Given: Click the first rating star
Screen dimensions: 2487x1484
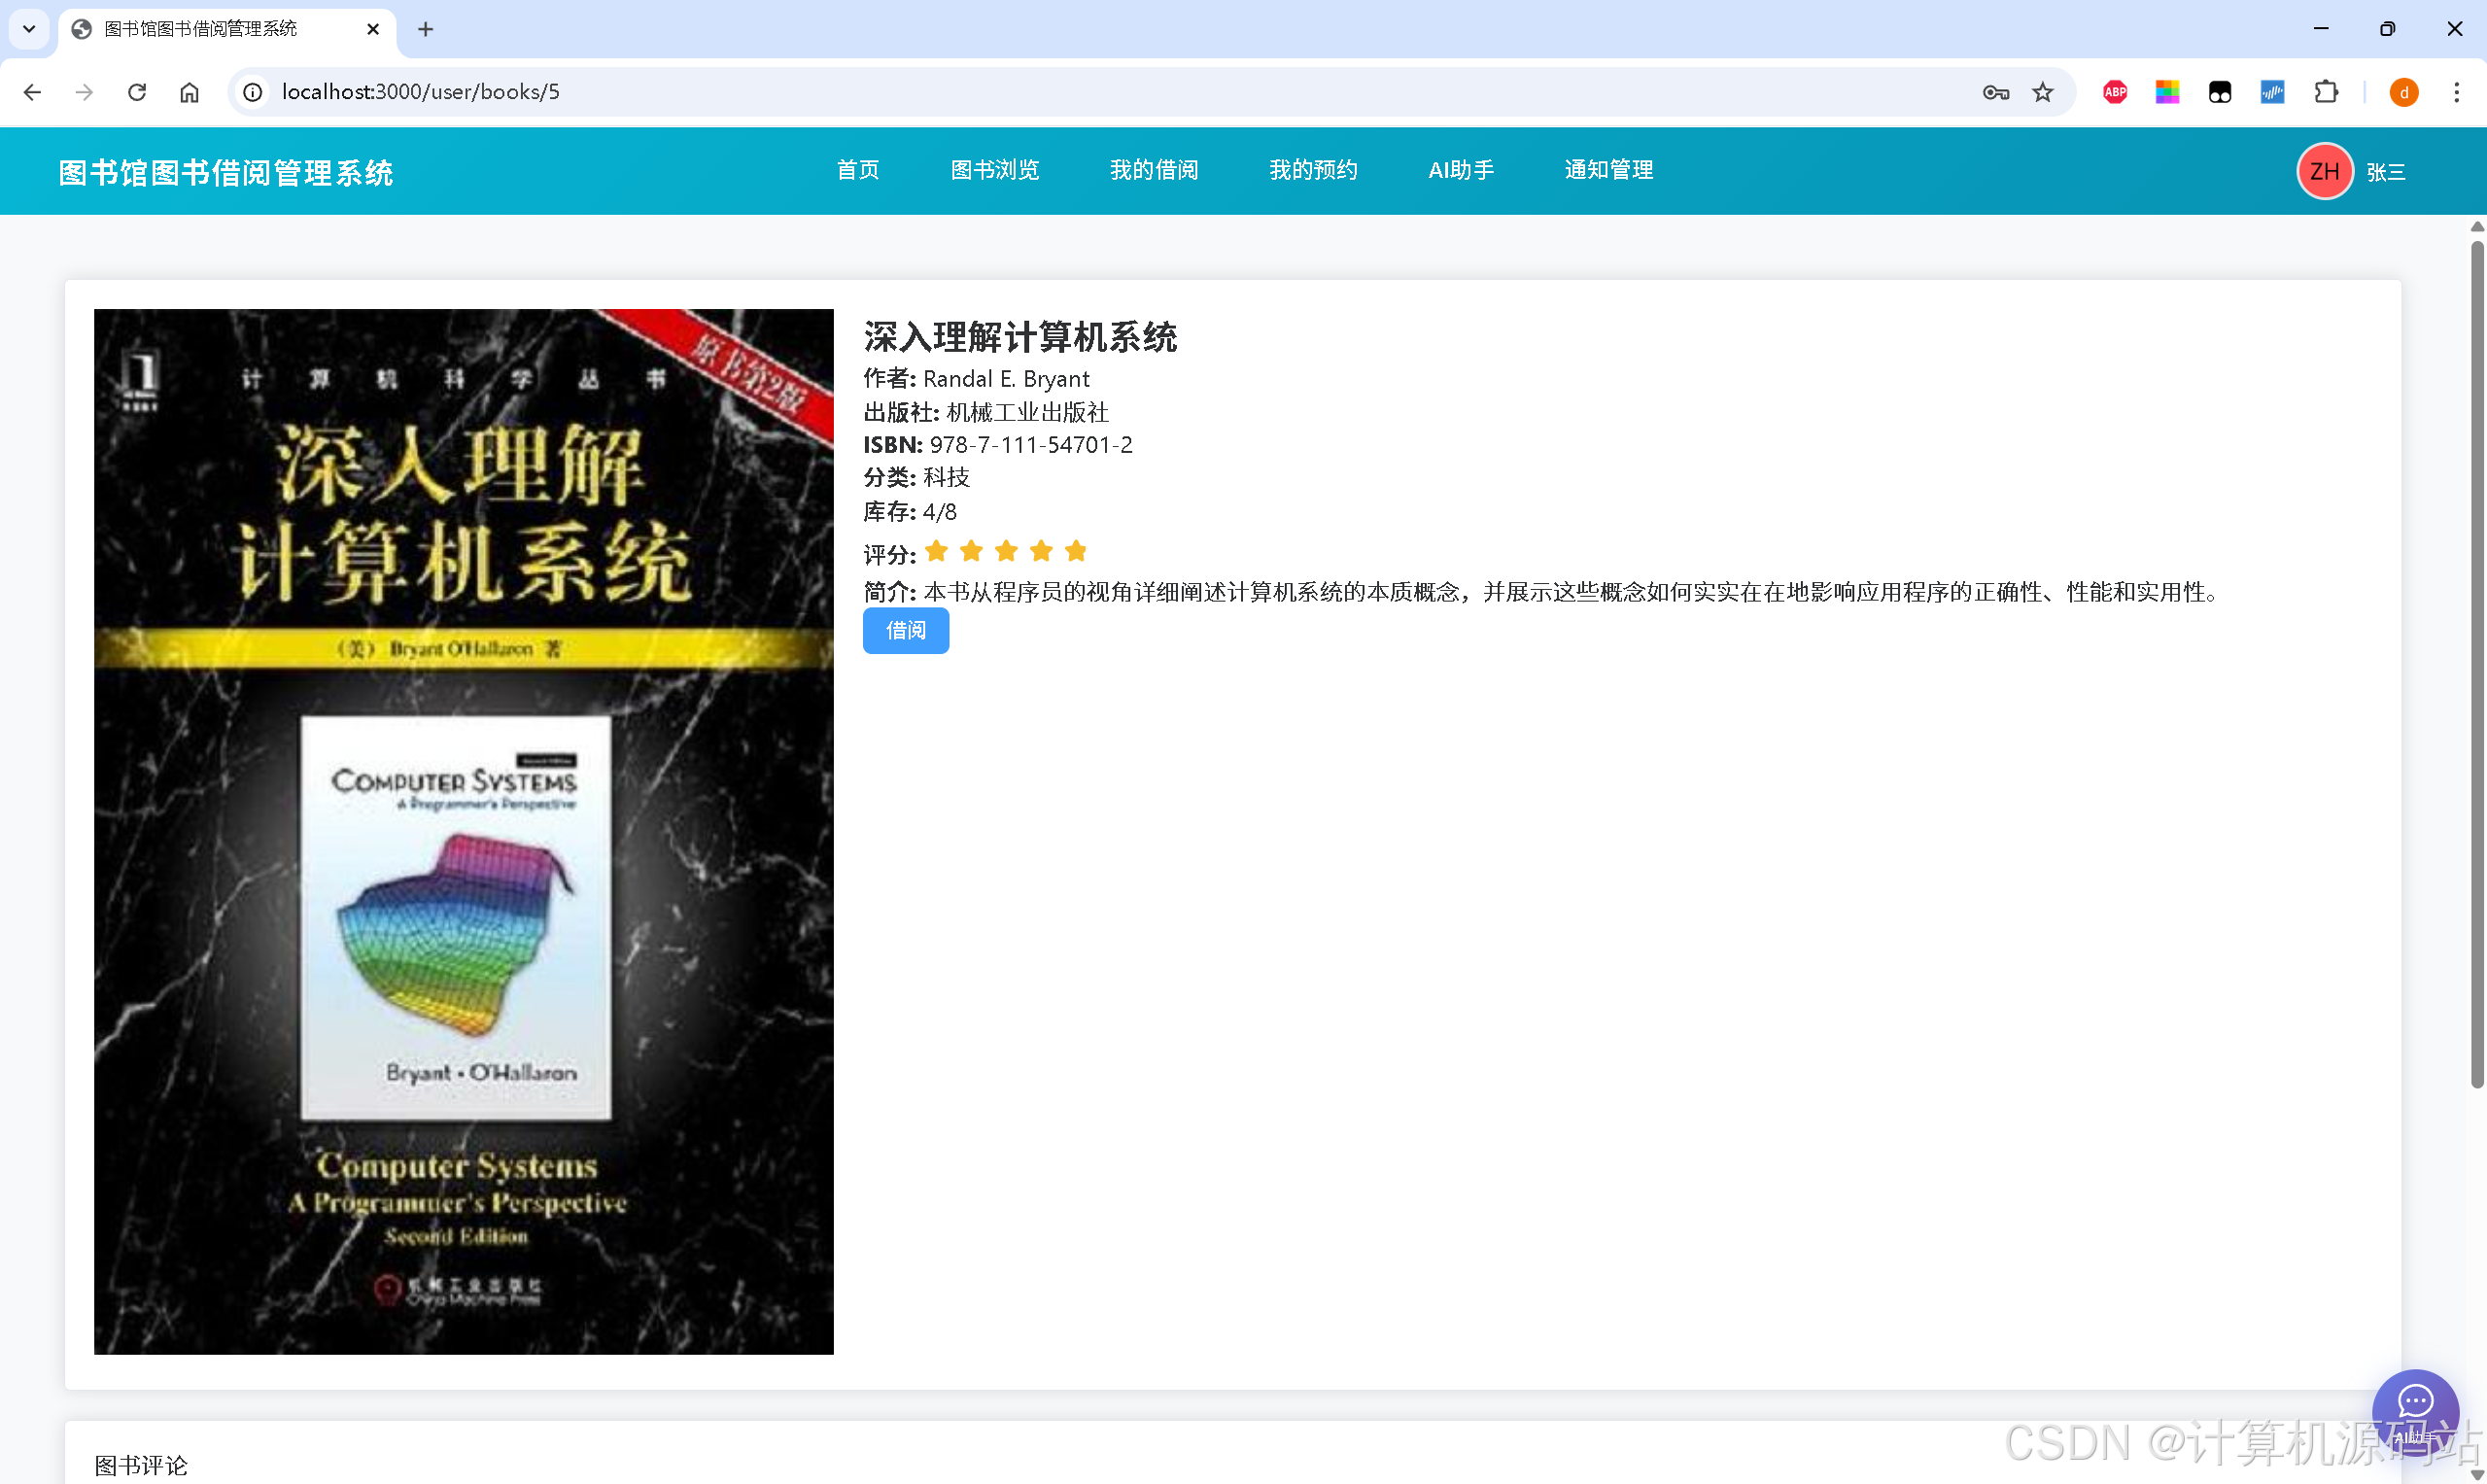Looking at the screenshot, I should coord(936,551).
